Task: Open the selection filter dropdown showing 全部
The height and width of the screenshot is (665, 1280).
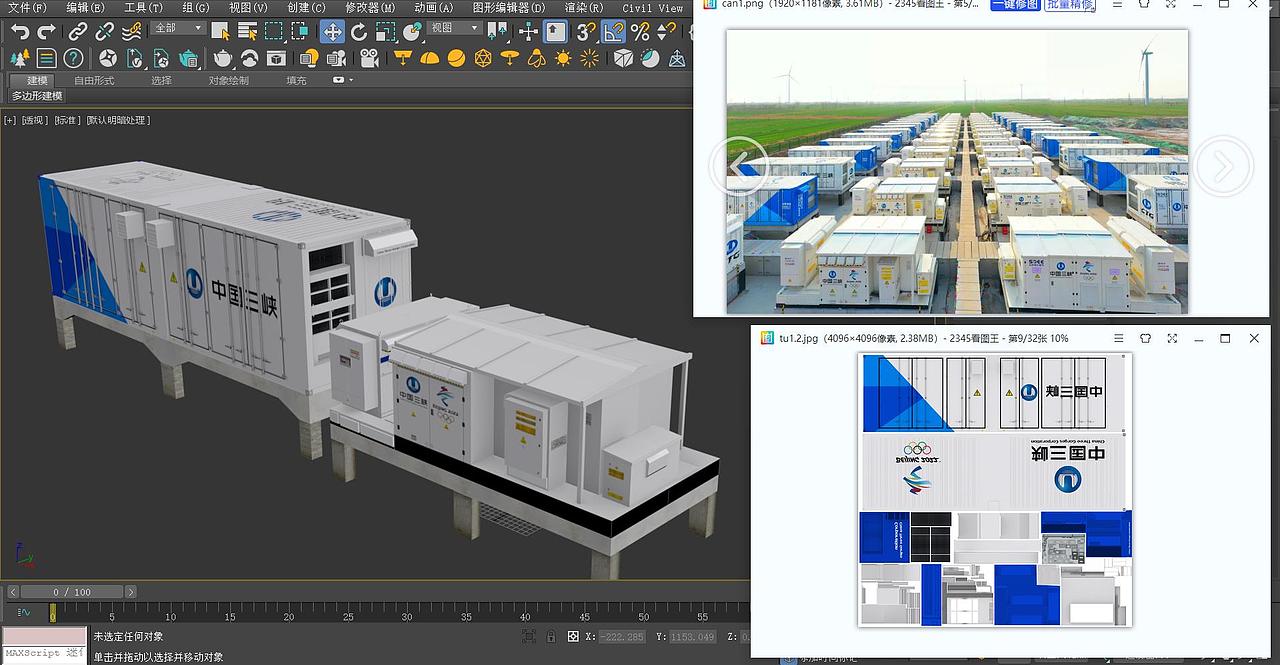Action: pyautogui.click(x=179, y=28)
